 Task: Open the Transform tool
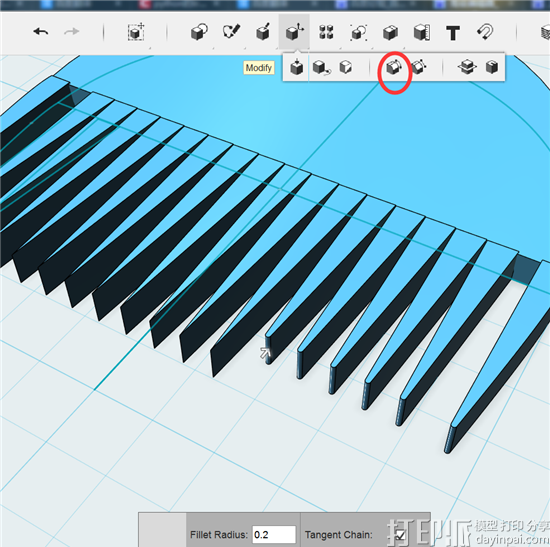[x=136, y=32]
